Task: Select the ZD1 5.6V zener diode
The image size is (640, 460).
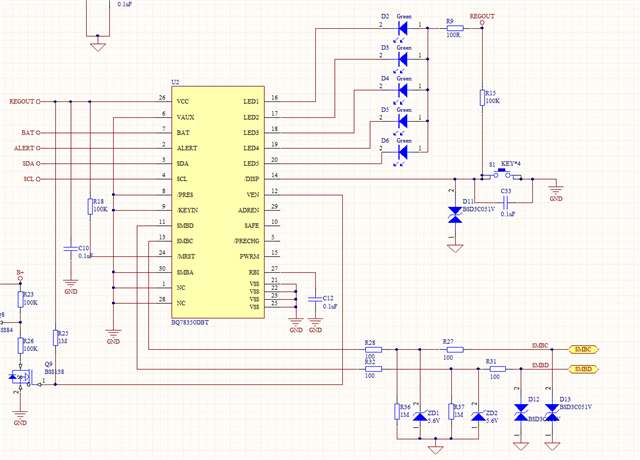Action: point(420,416)
